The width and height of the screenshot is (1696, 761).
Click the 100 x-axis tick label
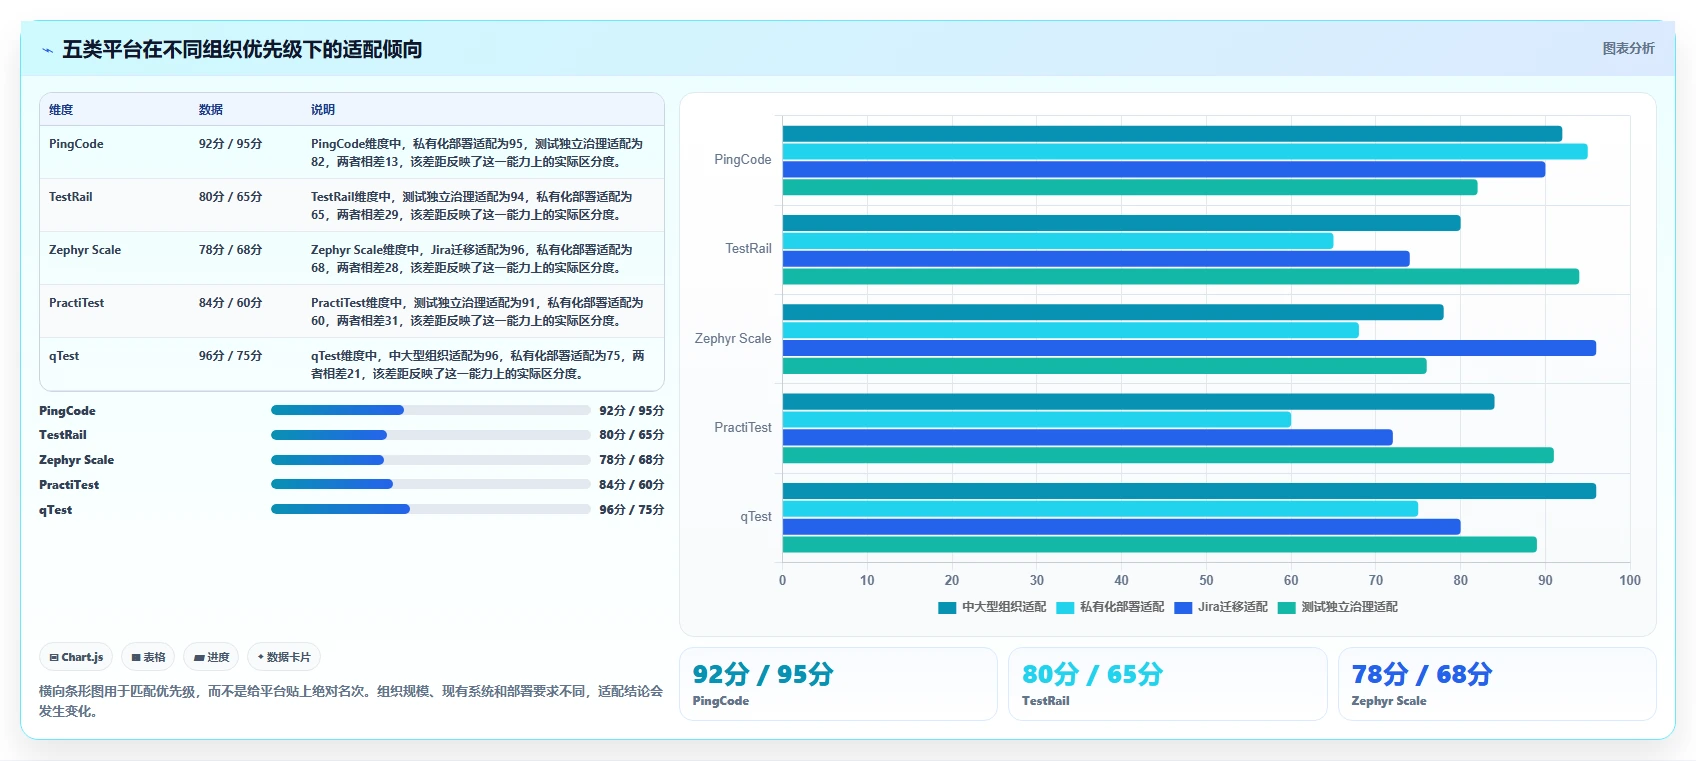[1630, 580]
